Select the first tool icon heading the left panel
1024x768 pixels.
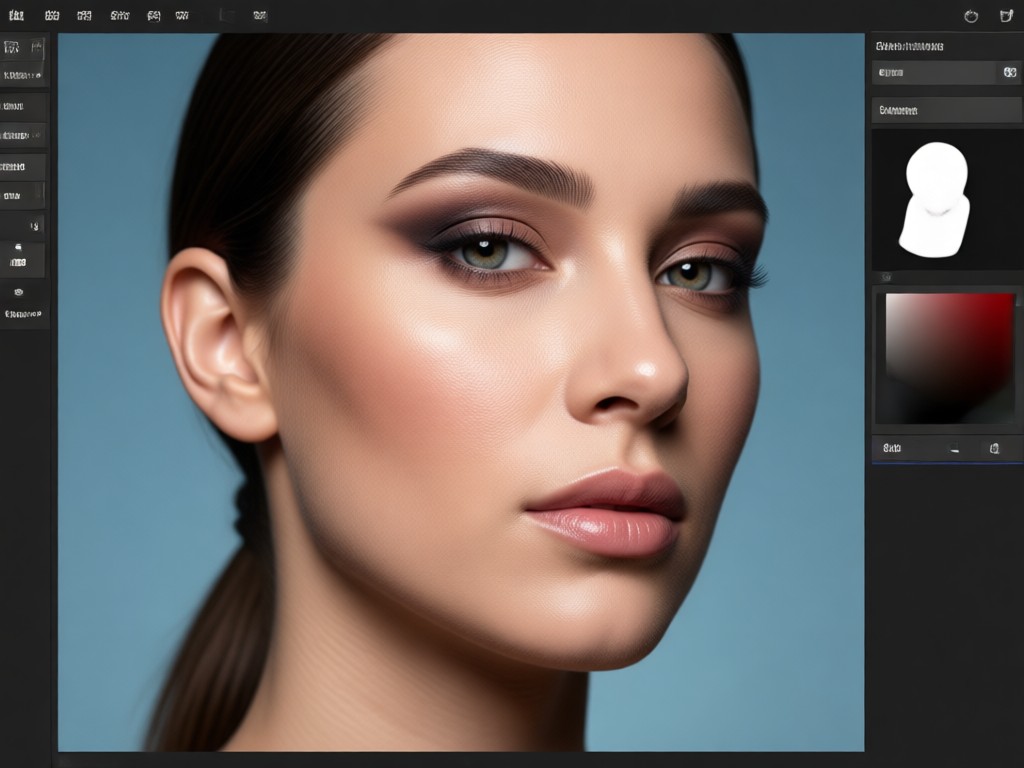11,47
